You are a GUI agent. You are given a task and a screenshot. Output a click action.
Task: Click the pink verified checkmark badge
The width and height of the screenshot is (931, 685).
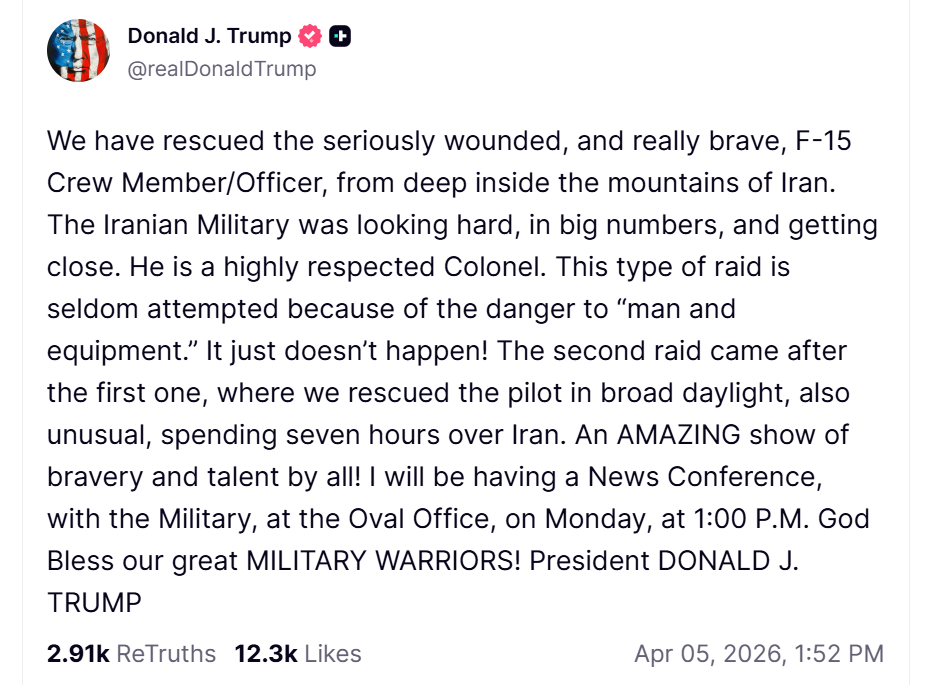coord(311,37)
